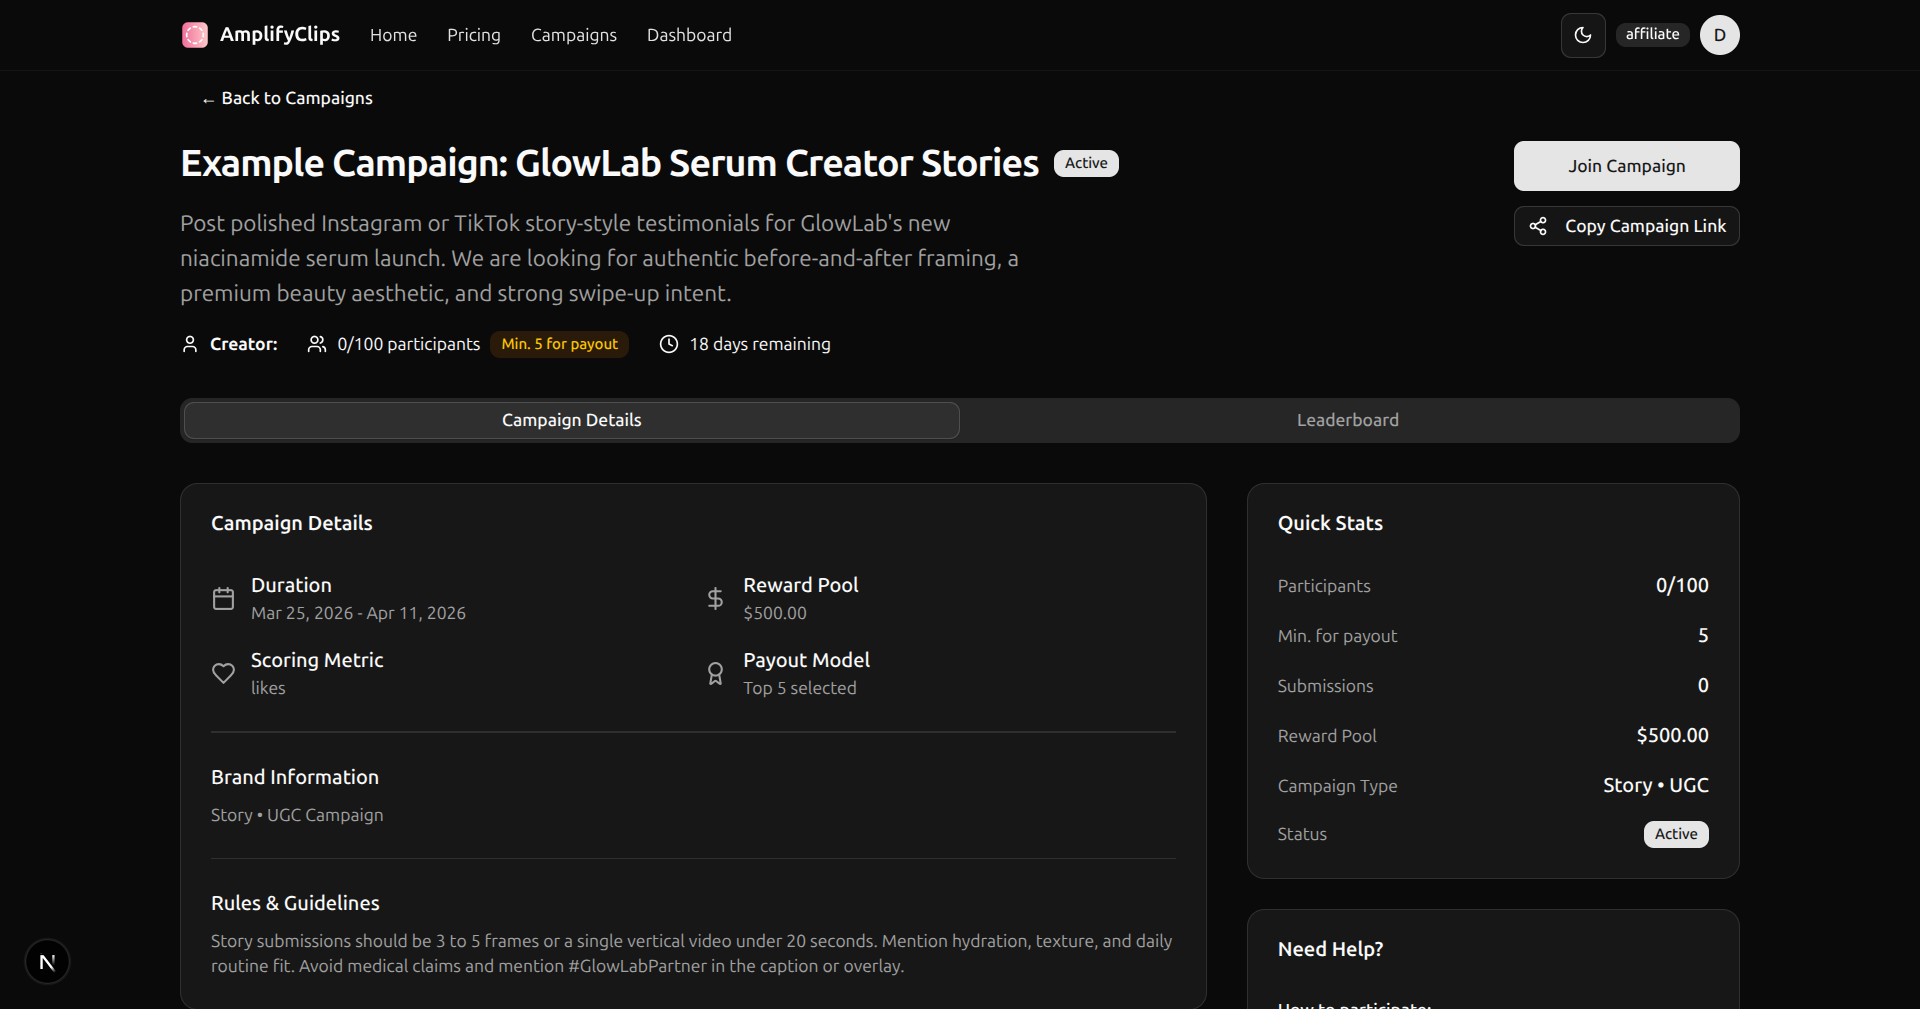This screenshot has height=1009, width=1920.
Task: Navigate to Dashboard
Action: point(689,35)
